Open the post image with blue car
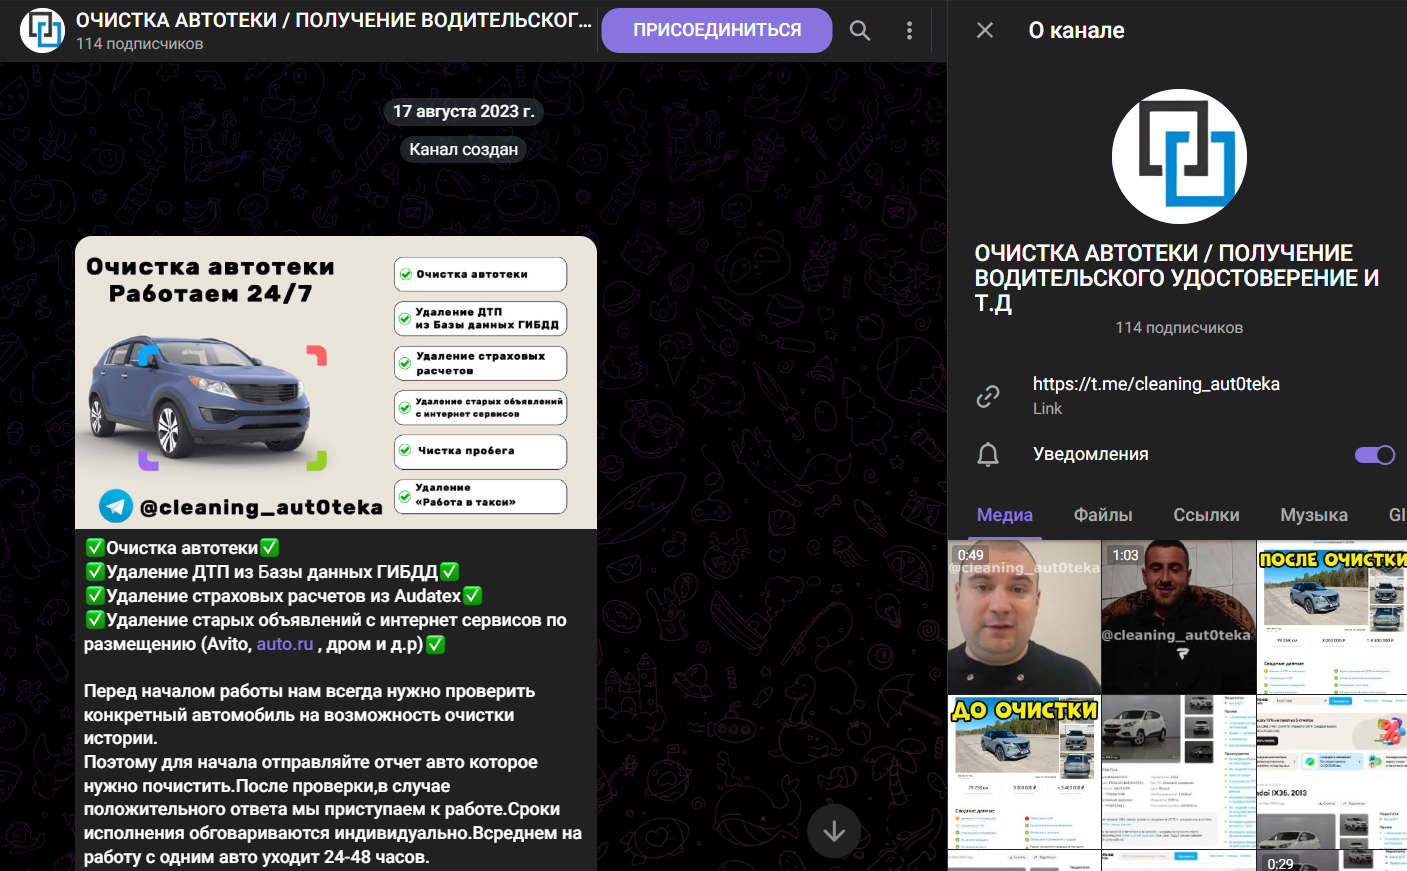This screenshot has height=871, width=1407. (336, 382)
